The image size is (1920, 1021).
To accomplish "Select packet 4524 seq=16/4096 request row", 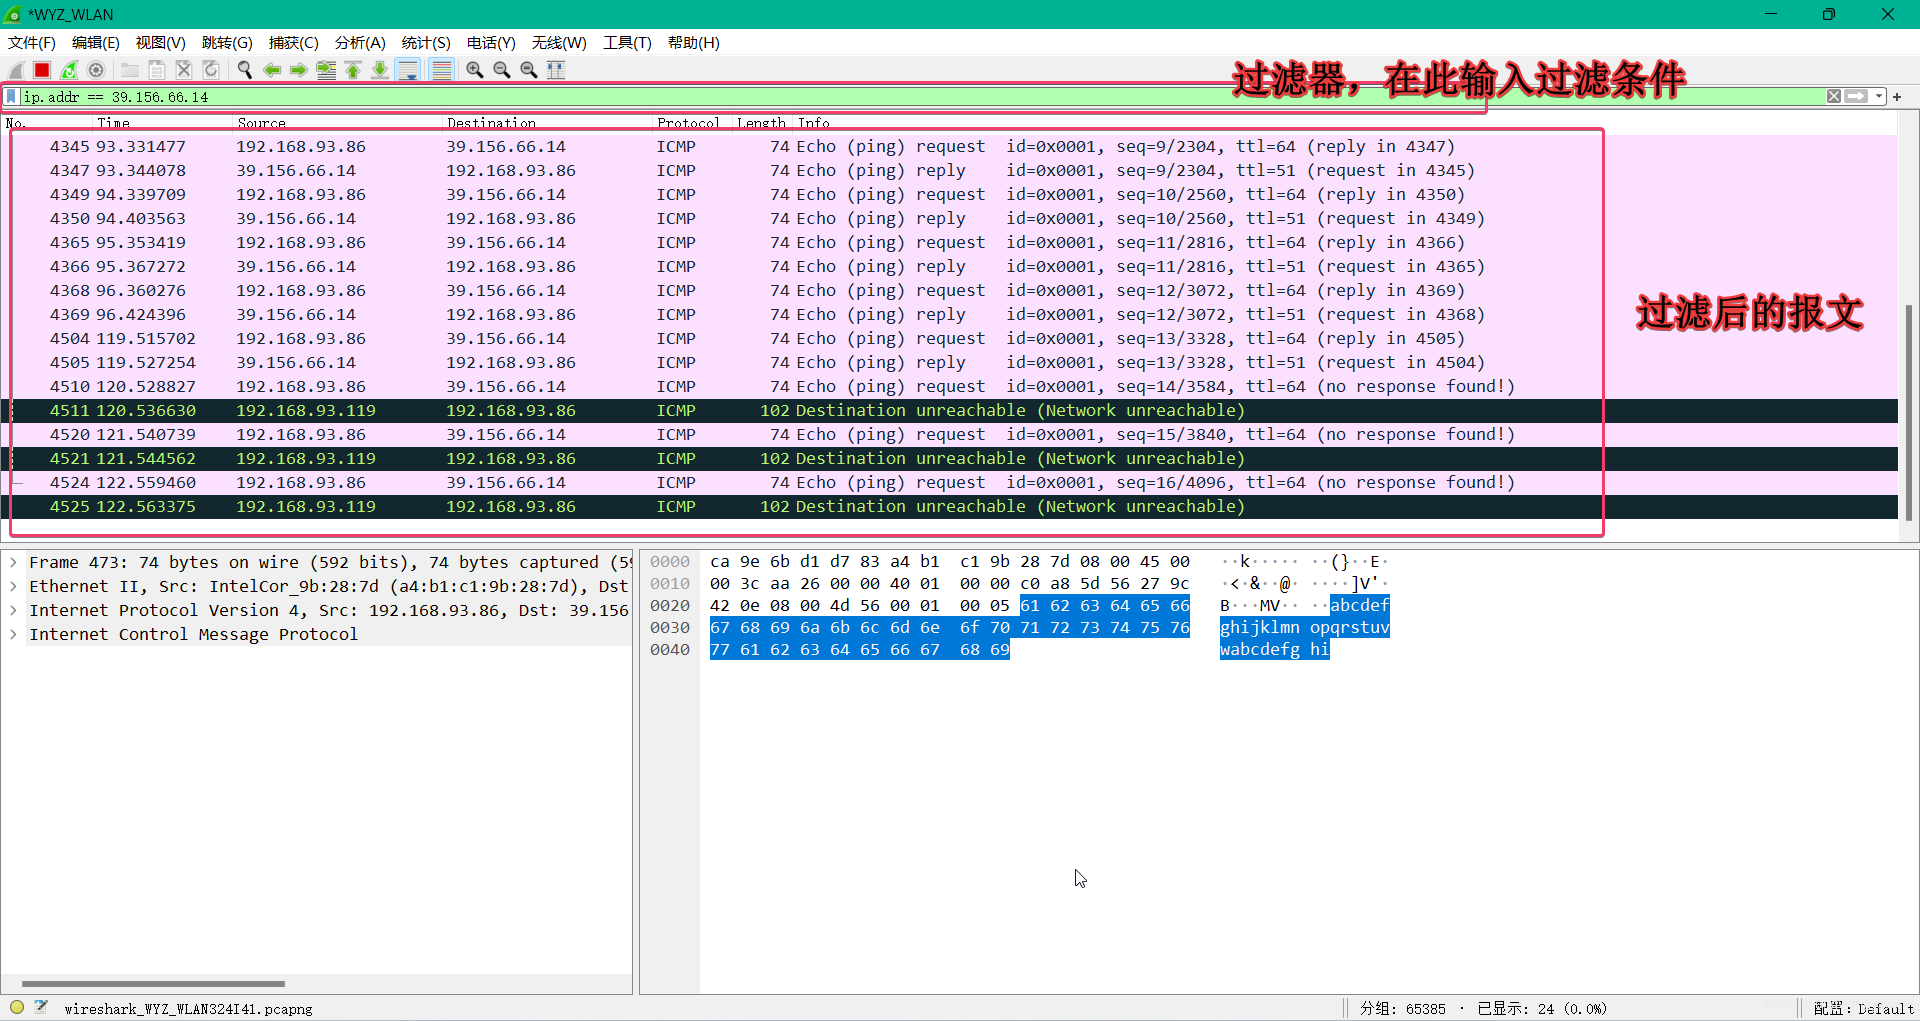I will point(949,482).
